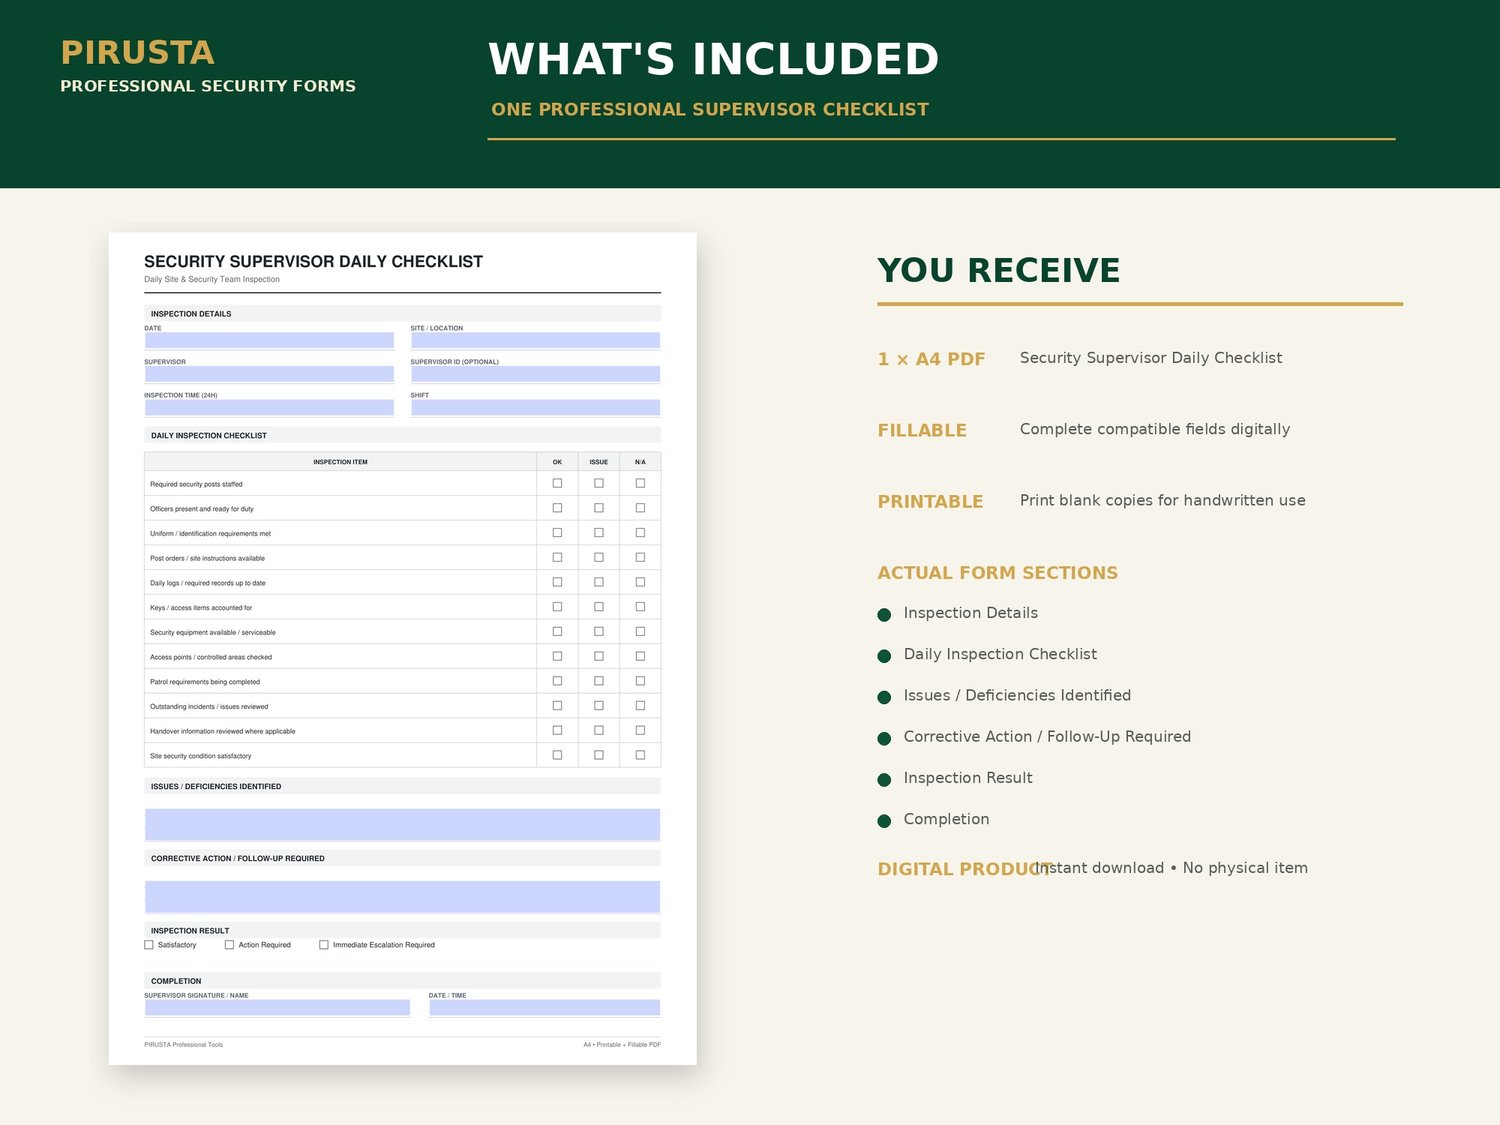Tick OK for Outstanding incidents reviewed

coord(557,705)
